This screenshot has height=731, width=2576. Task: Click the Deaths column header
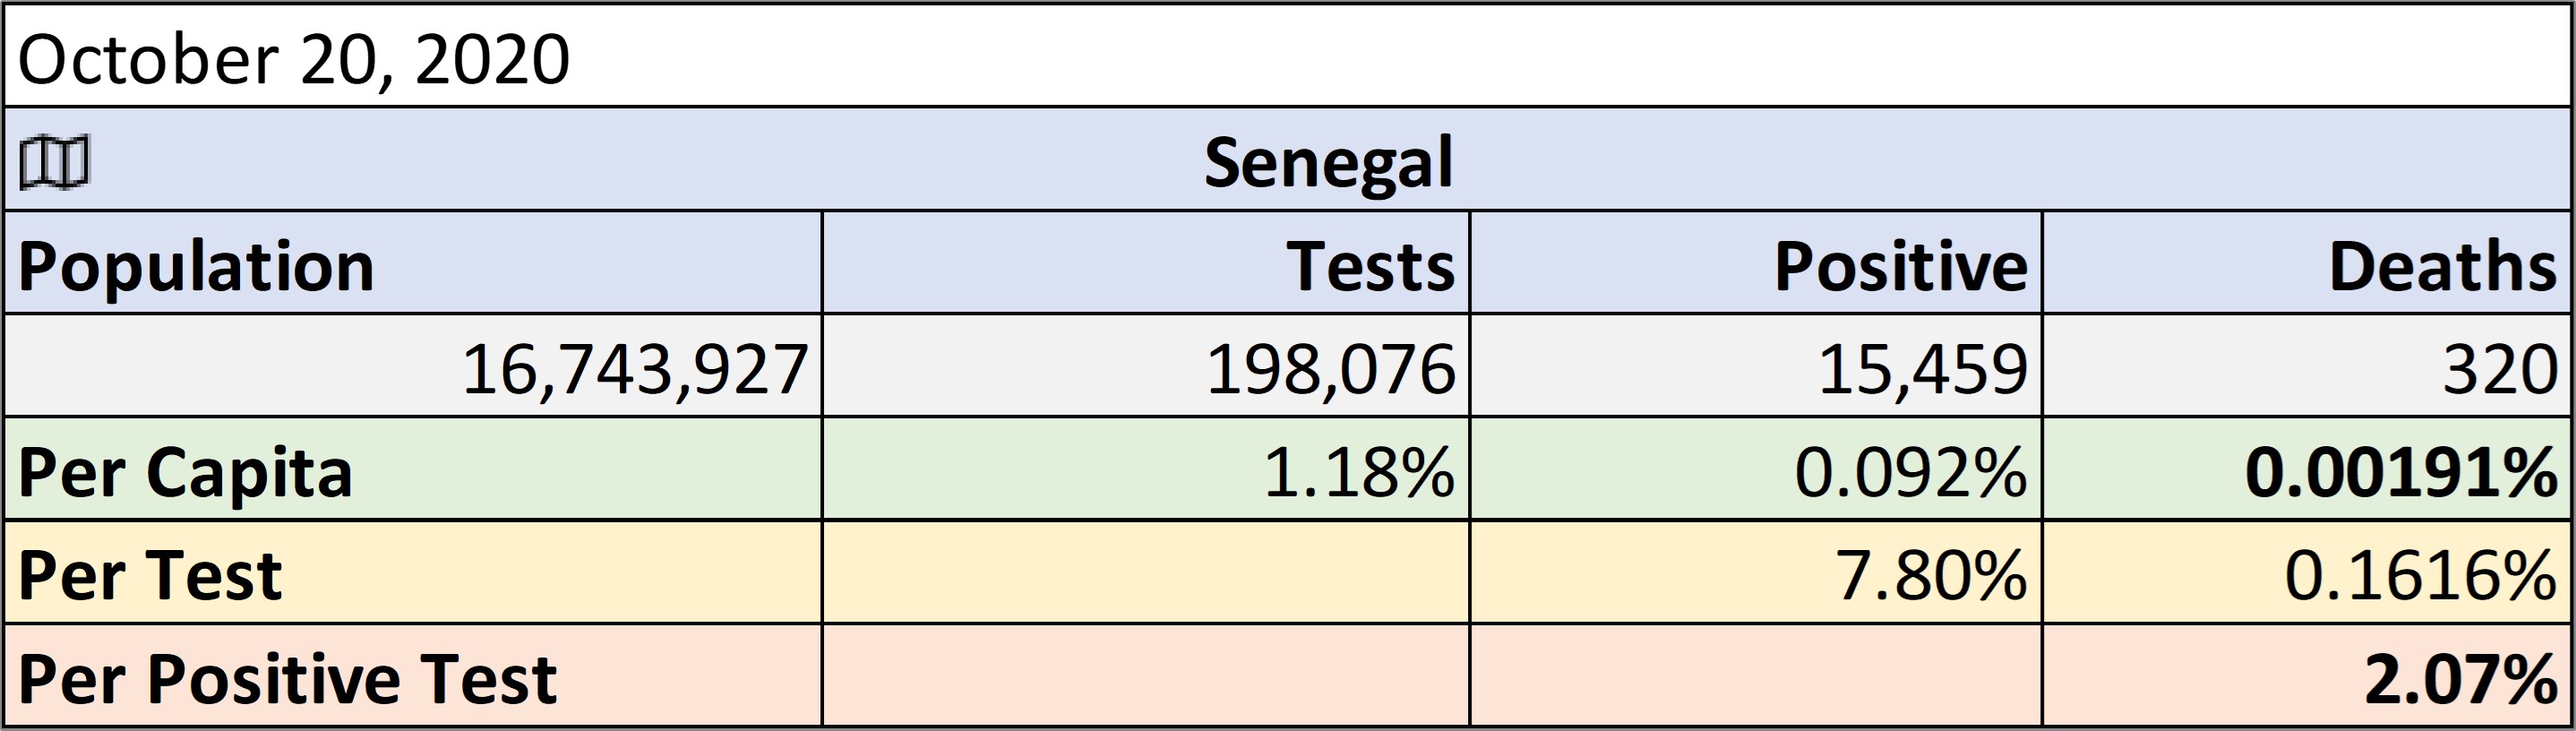pos(2307,263)
